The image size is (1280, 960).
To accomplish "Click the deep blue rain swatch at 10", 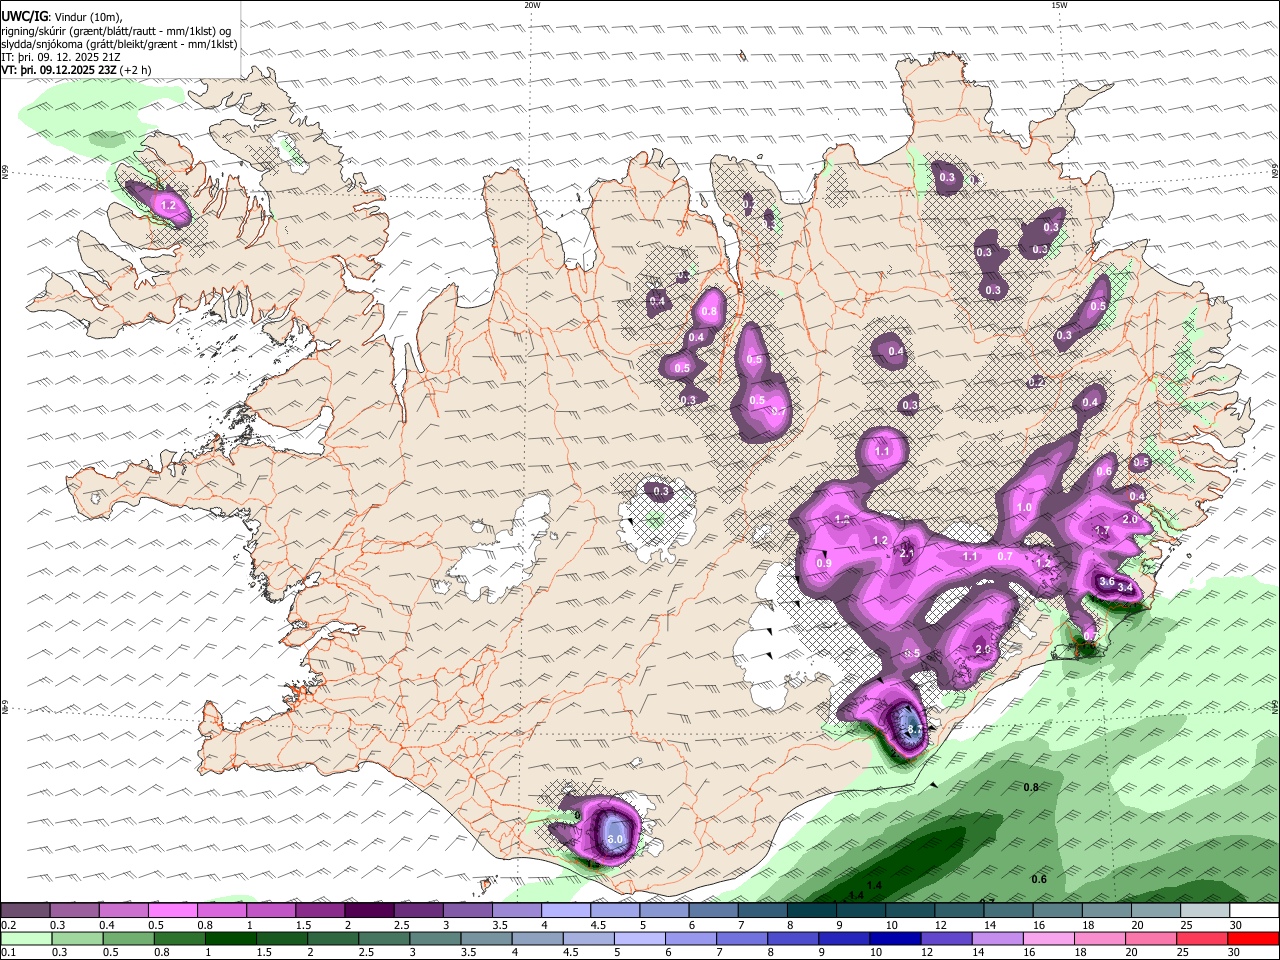I will pyautogui.click(x=897, y=938).
